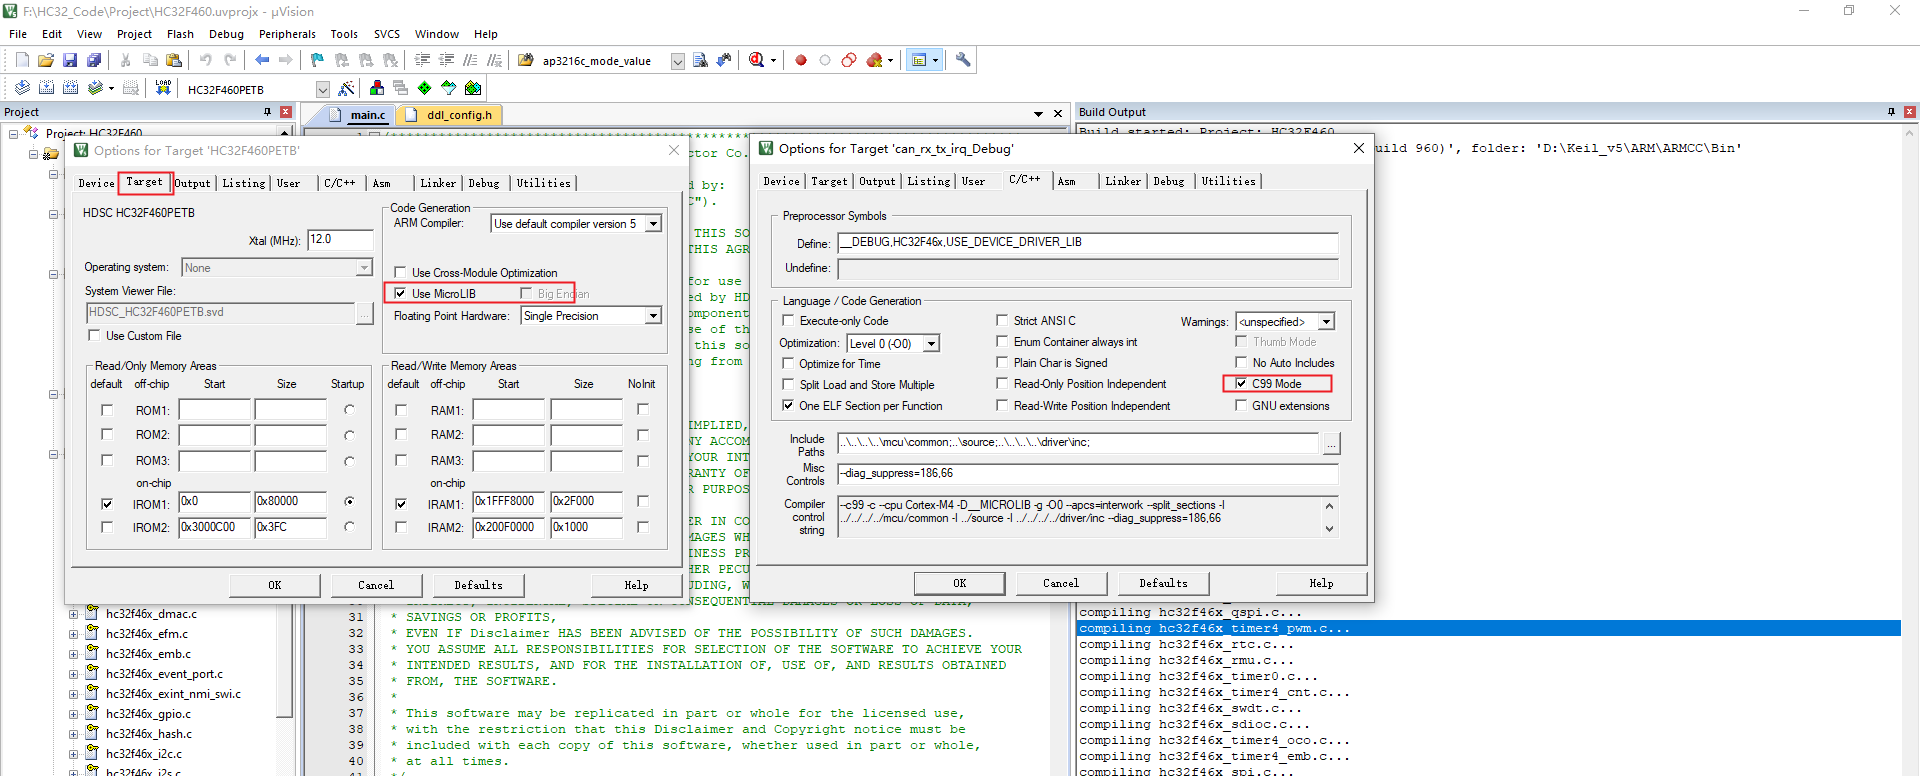
Task: Click the Download (LOAD) to flash icon
Action: pyautogui.click(x=163, y=88)
